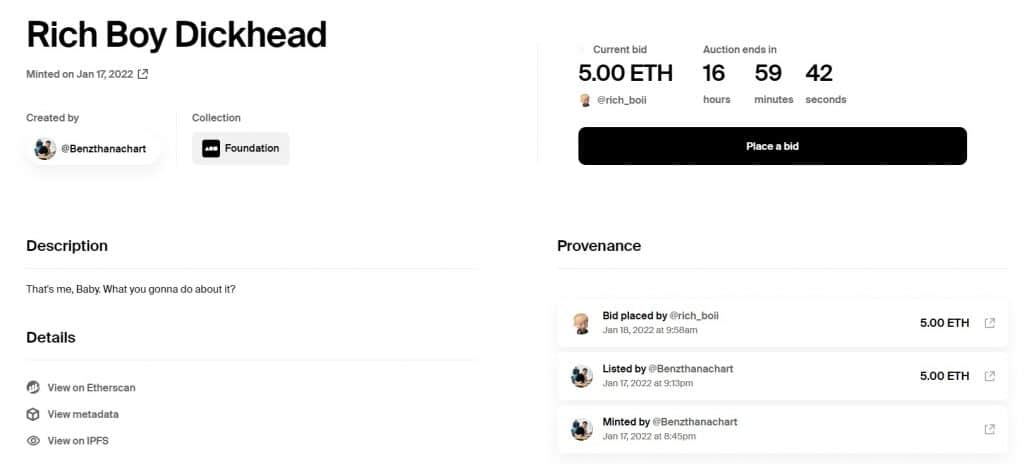Click creator avatar in Created by section
1024x464 pixels.
tap(45, 149)
